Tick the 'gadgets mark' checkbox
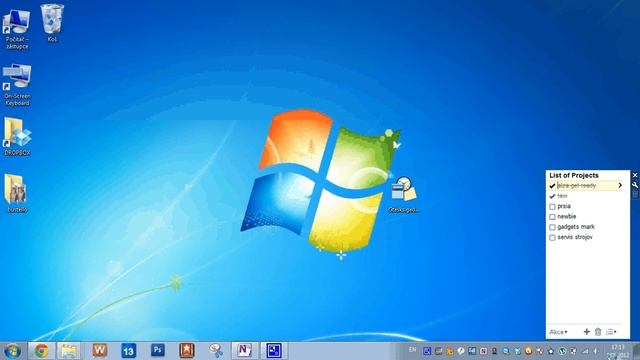Image resolution: width=640 pixels, height=360 pixels. (552, 227)
